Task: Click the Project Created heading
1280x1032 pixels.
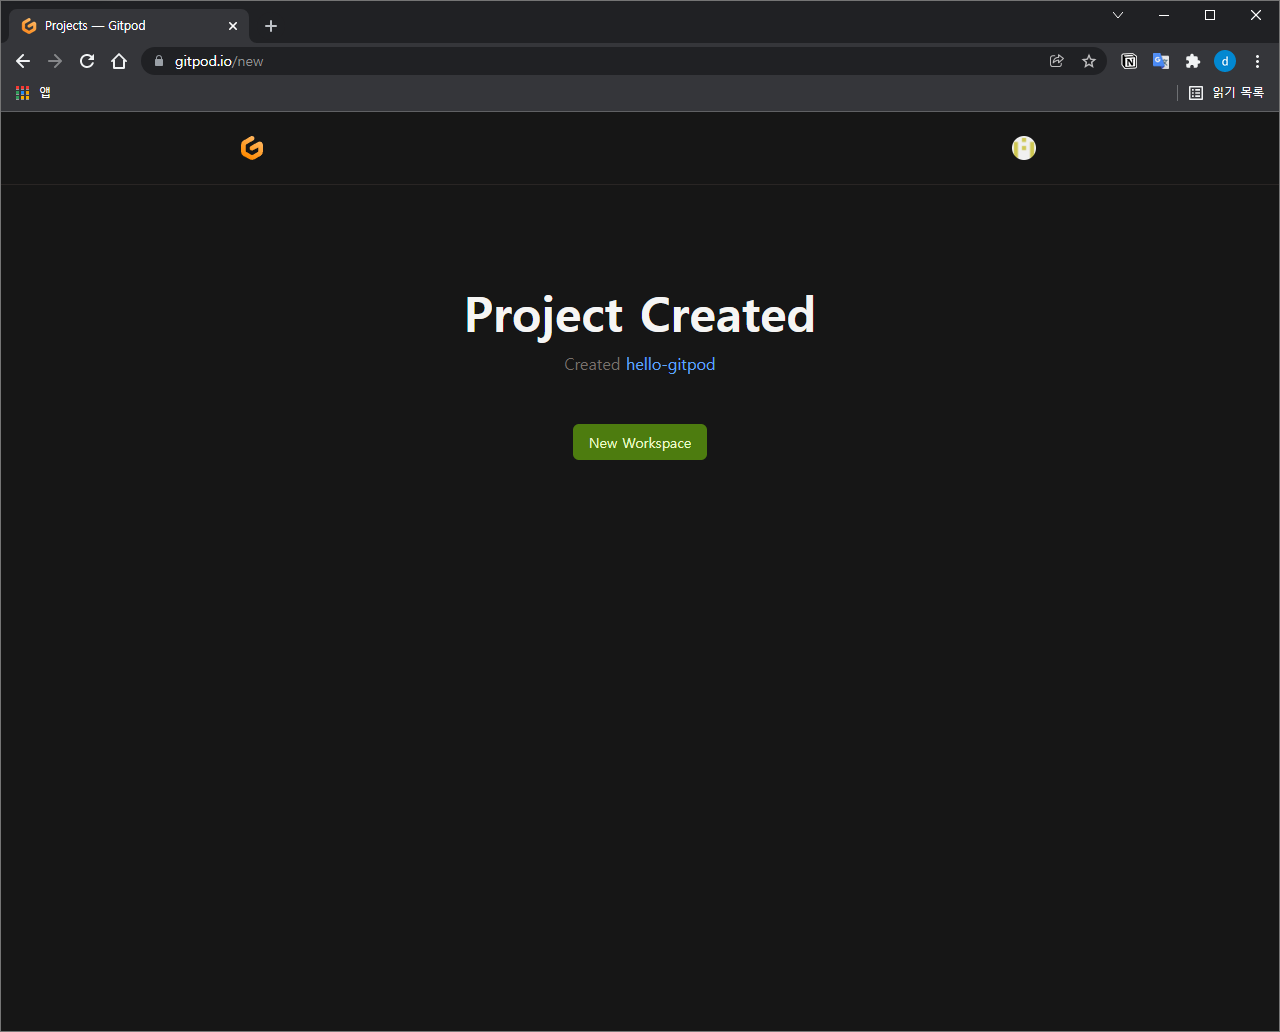Action: [x=640, y=315]
